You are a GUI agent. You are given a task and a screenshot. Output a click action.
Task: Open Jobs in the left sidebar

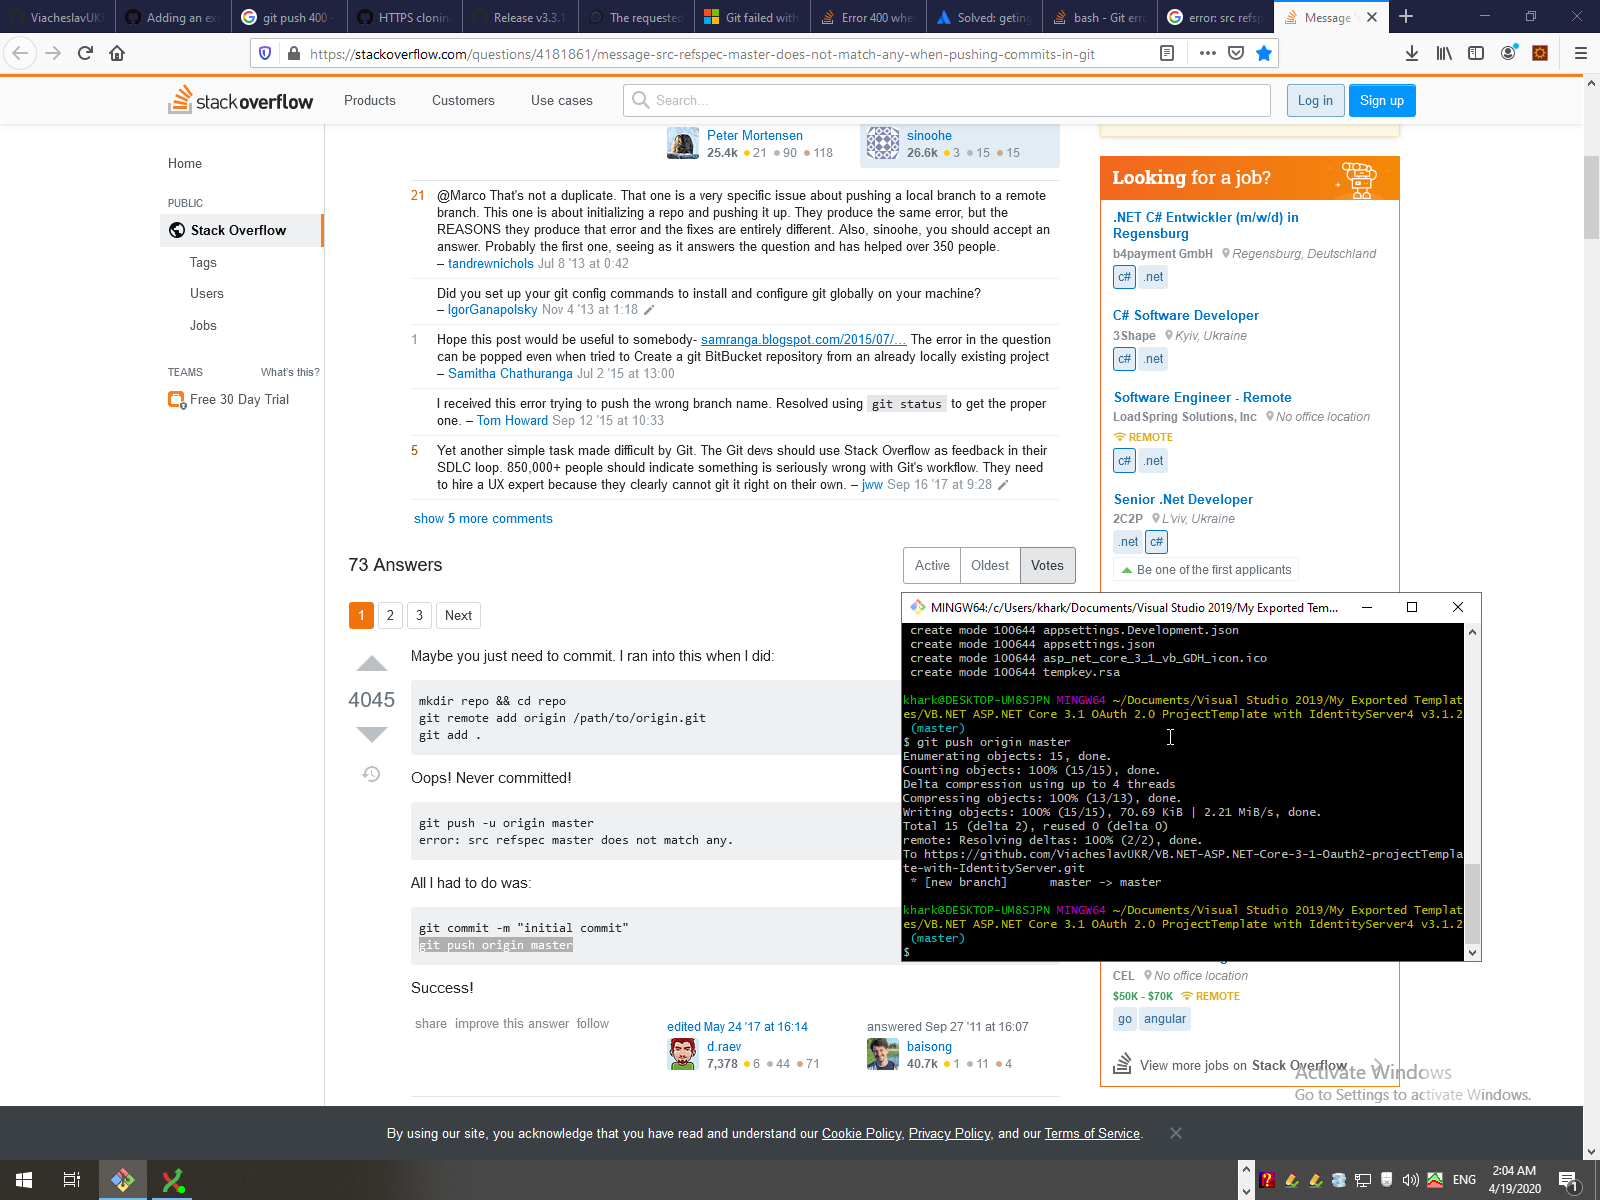tap(203, 325)
